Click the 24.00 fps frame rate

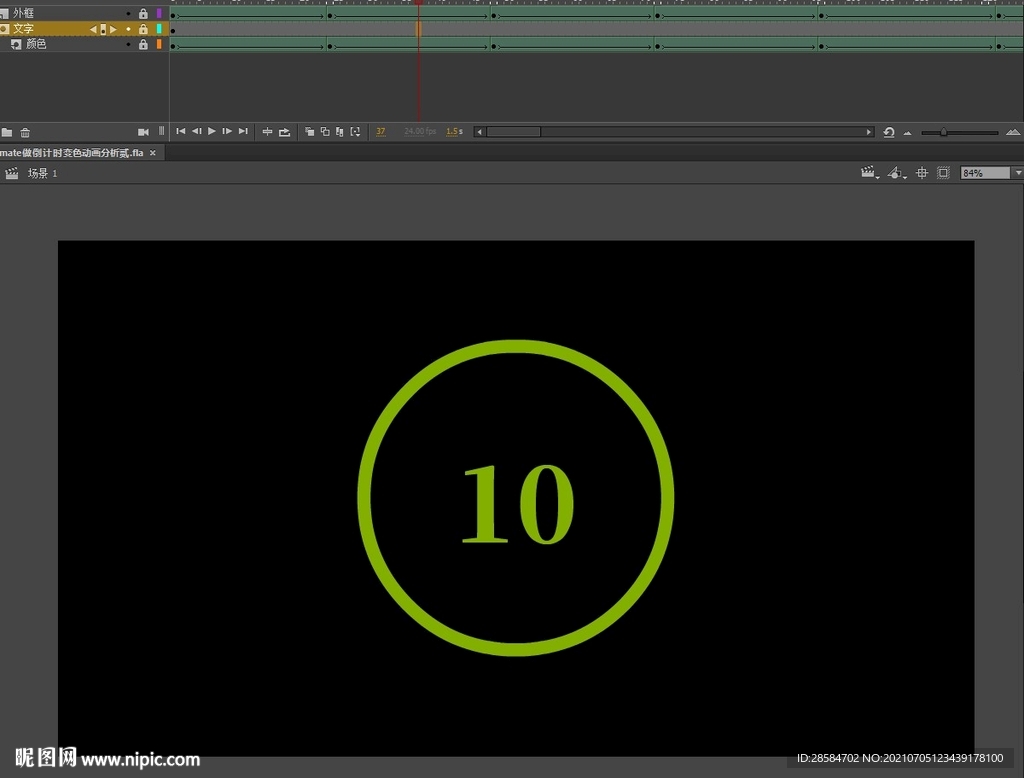pyautogui.click(x=420, y=131)
